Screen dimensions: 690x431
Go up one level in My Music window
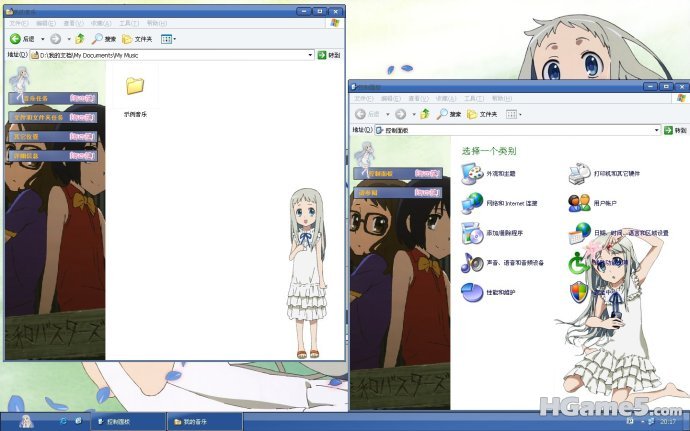click(x=80, y=39)
